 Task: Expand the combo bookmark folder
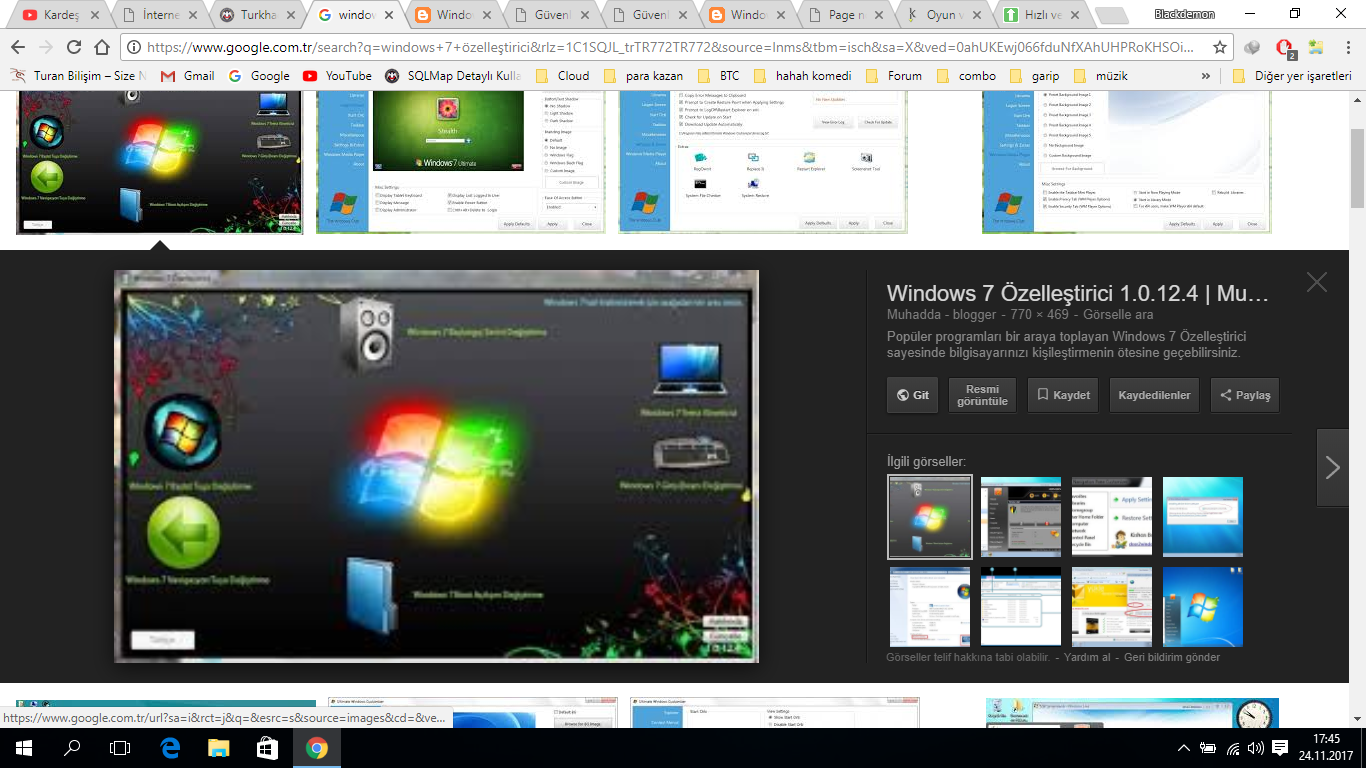(x=967, y=76)
